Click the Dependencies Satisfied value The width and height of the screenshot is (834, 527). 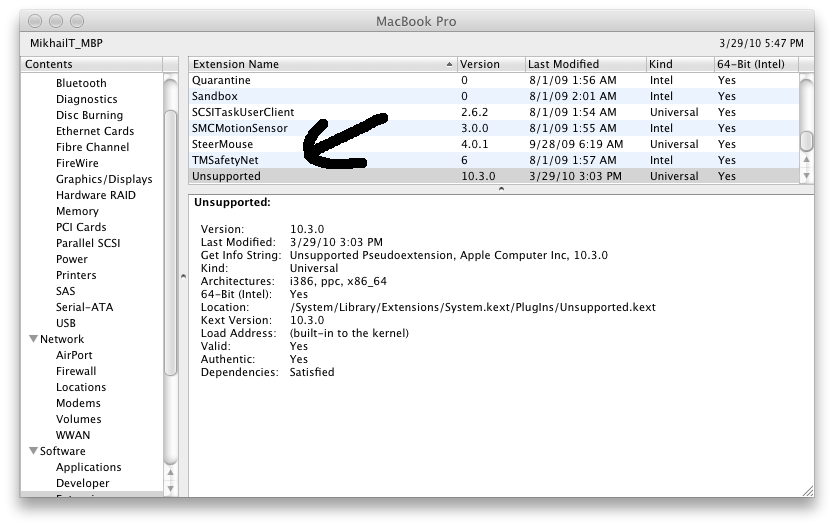(x=312, y=372)
